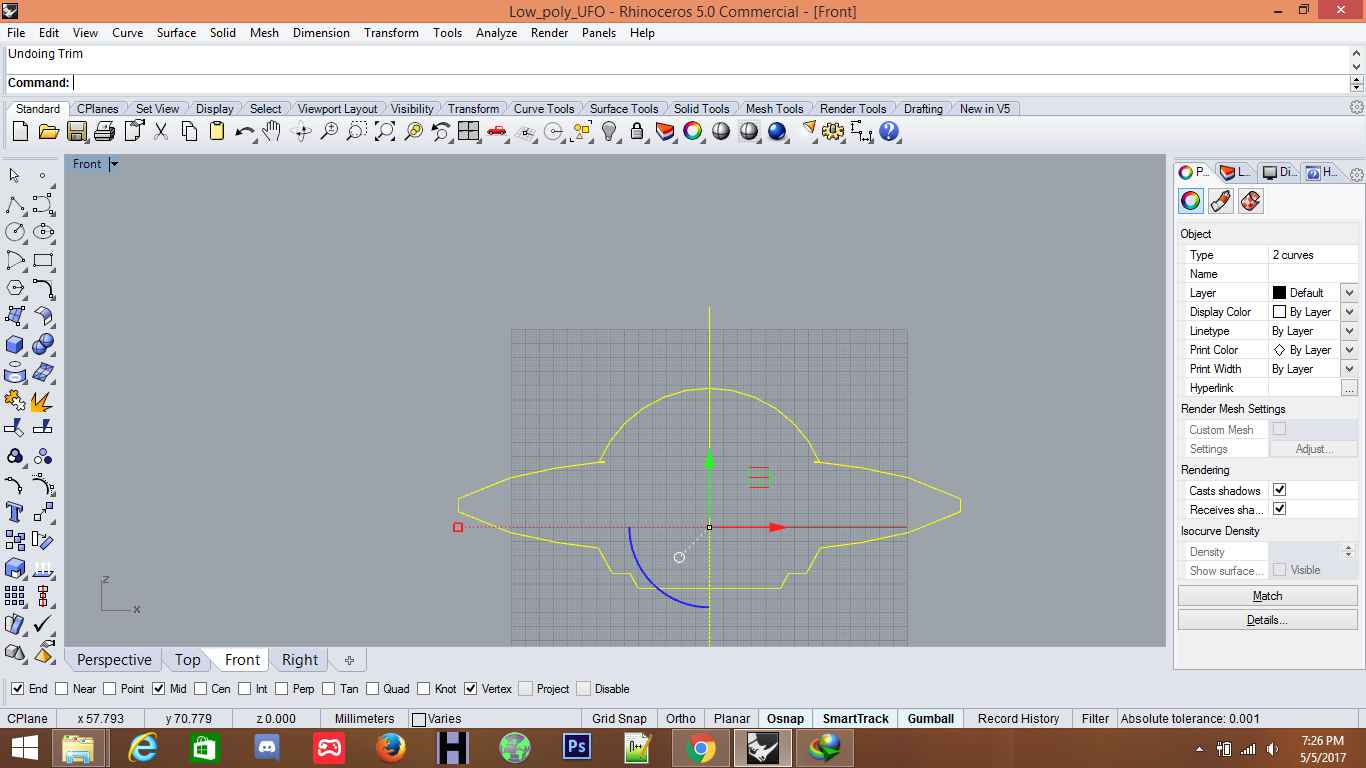Click the color wheel object properties icon

click(x=1190, y=201)
